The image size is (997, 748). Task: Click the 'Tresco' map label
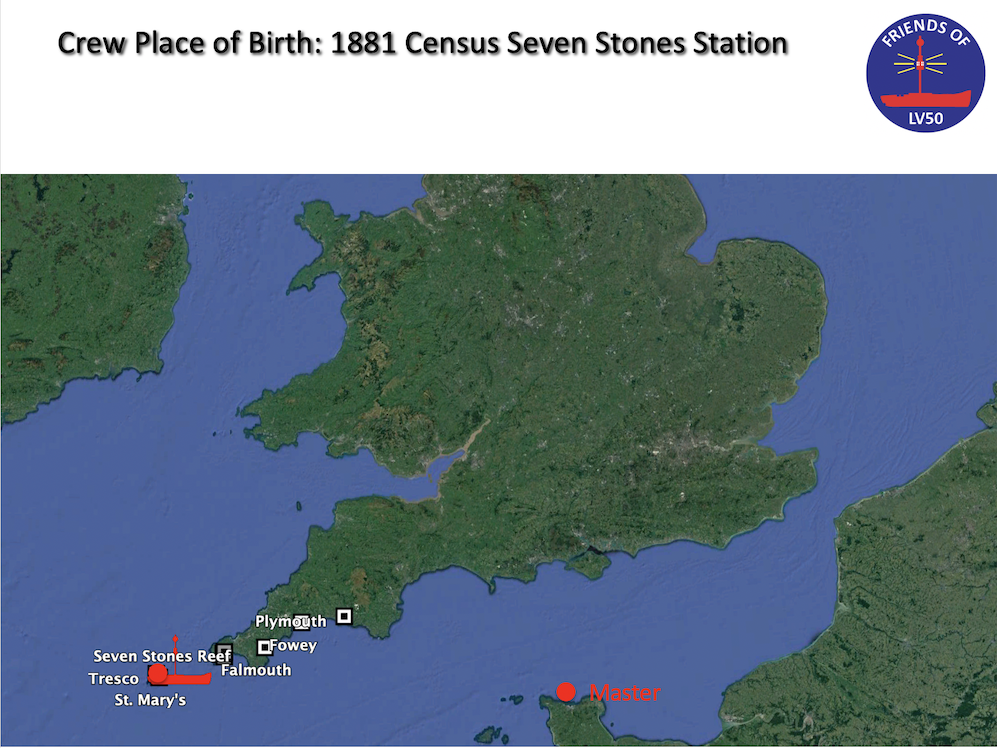click(114, 679)
